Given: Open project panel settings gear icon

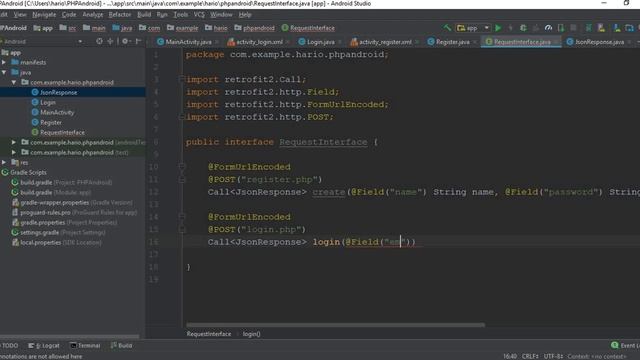Looking at the screenshot, I should pos(126,41).
